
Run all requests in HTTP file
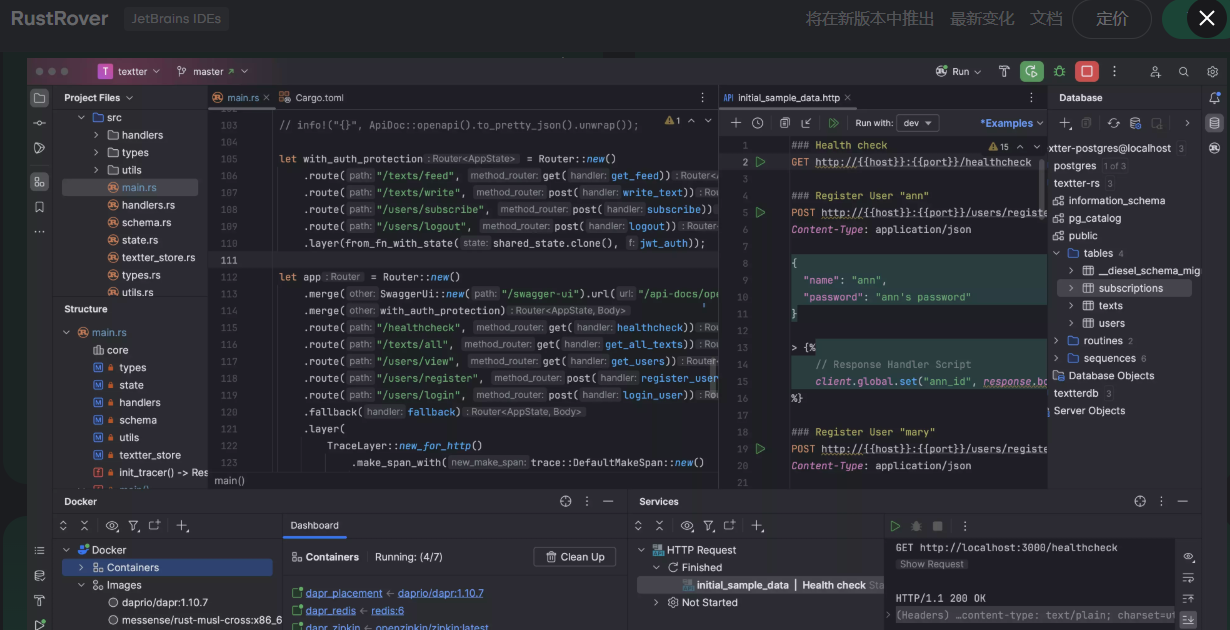[x=833, y=123]
